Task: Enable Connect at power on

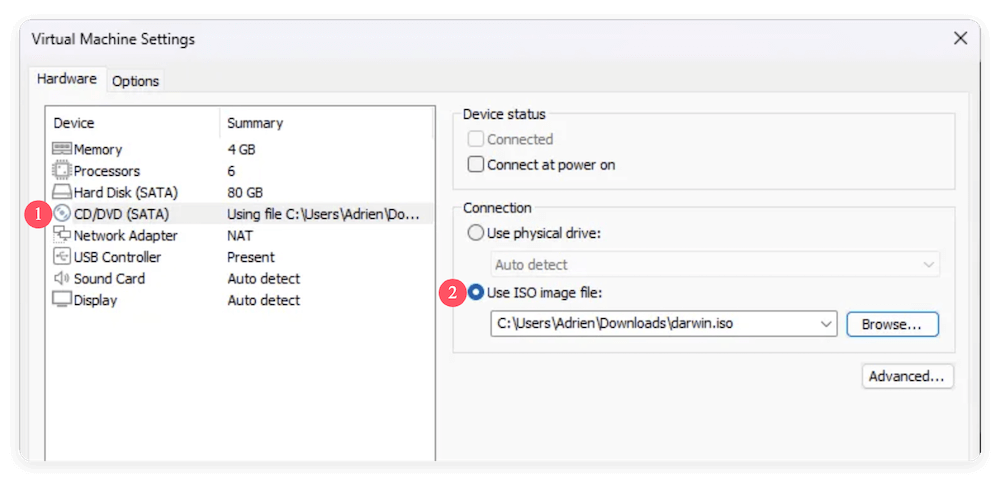Action: pyautogui.click(x=476, y=164)
